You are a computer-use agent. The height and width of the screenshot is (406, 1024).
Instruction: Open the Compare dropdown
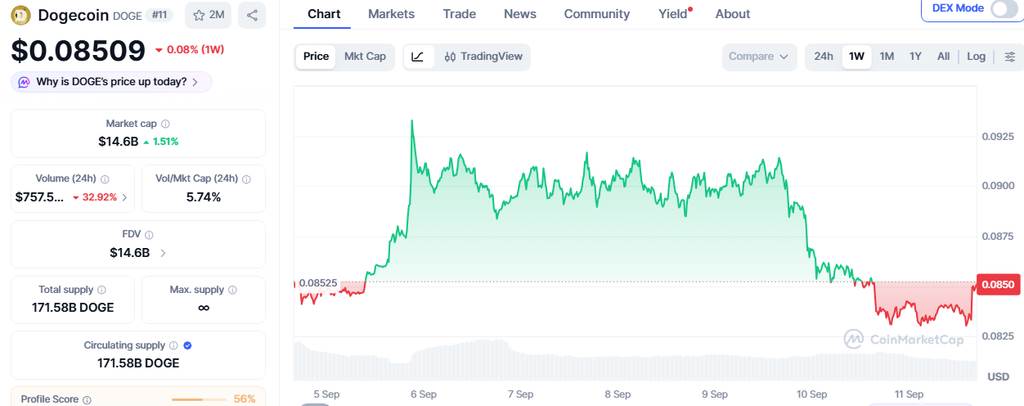click(759, 57)
